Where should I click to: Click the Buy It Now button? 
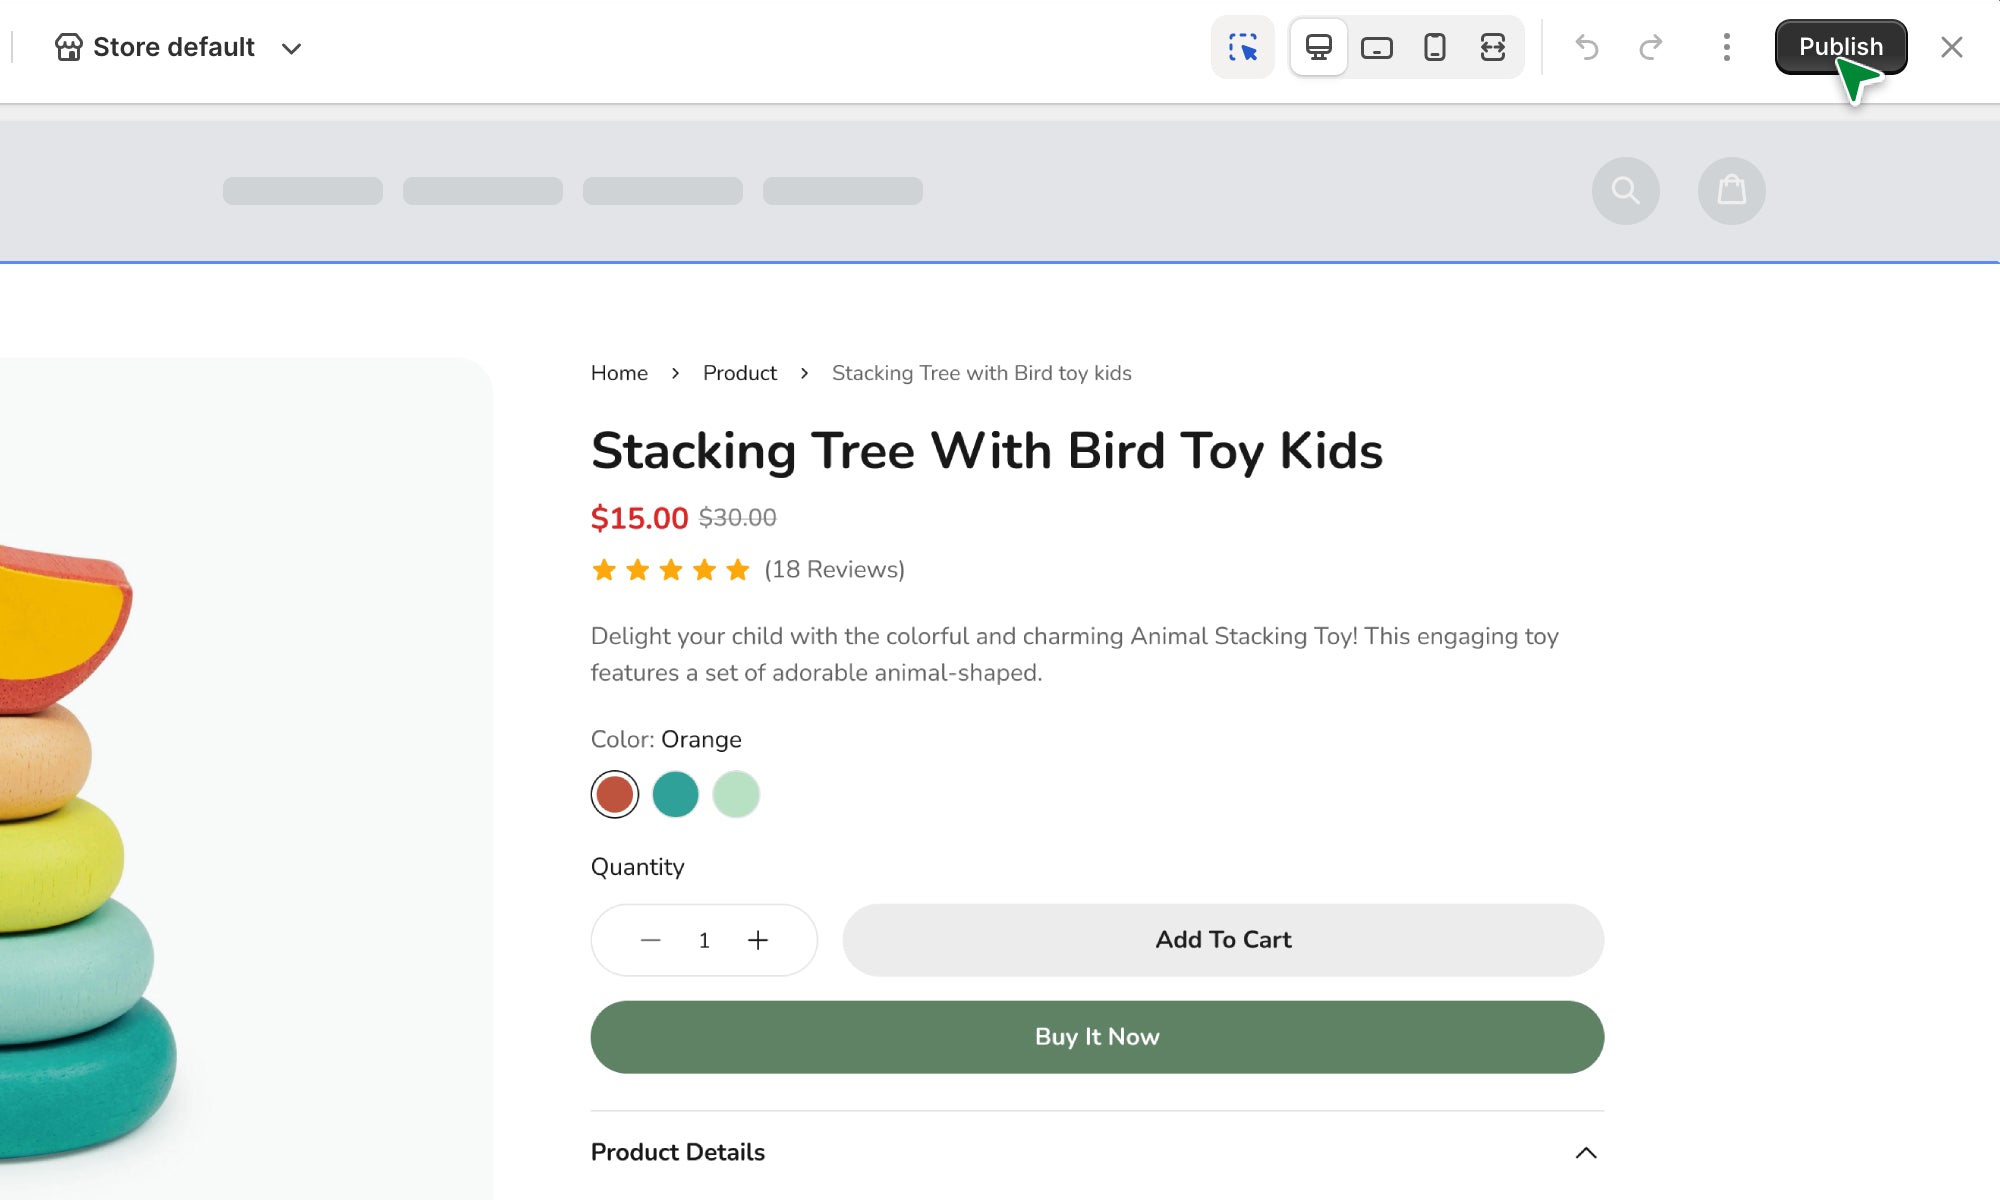click(1097, 1037)
